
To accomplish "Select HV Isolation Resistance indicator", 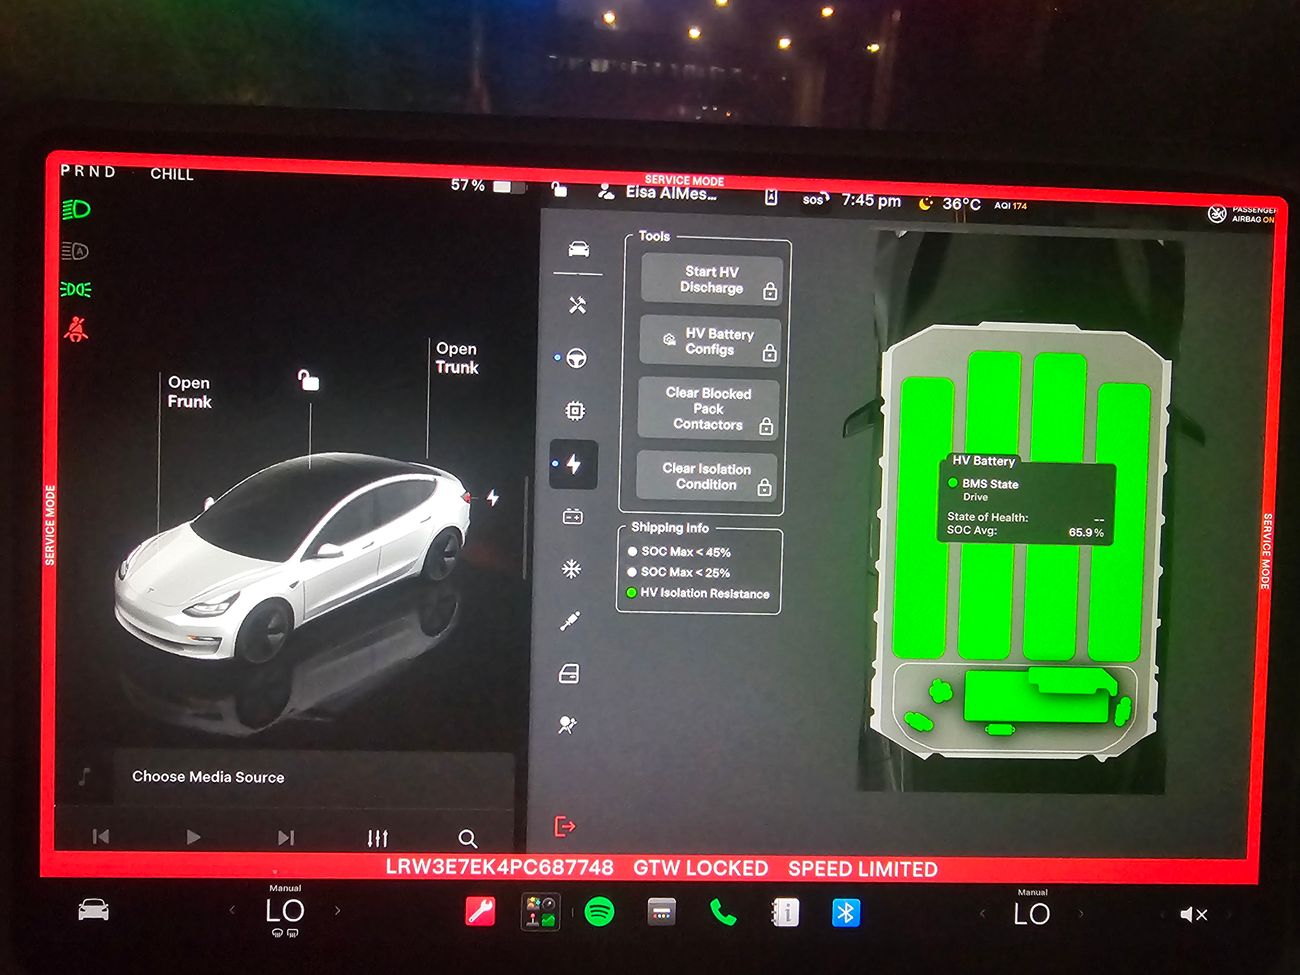I will pos(698,593).
